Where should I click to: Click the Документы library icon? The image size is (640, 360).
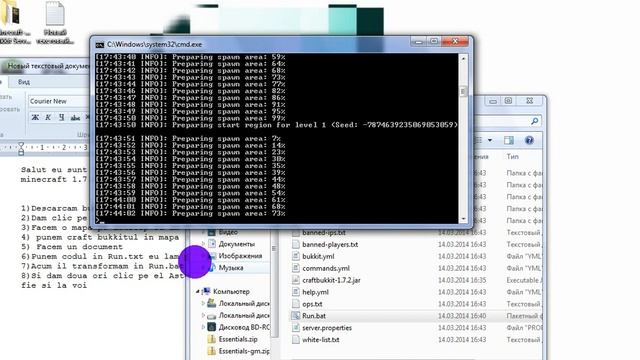click(212, 244)
